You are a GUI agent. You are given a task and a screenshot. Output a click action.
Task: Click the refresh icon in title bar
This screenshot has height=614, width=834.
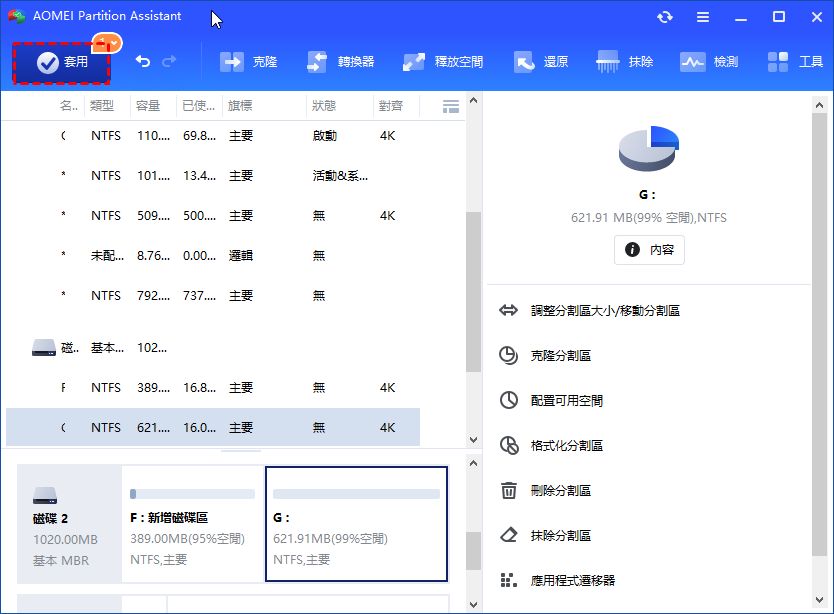coord(665,17)
